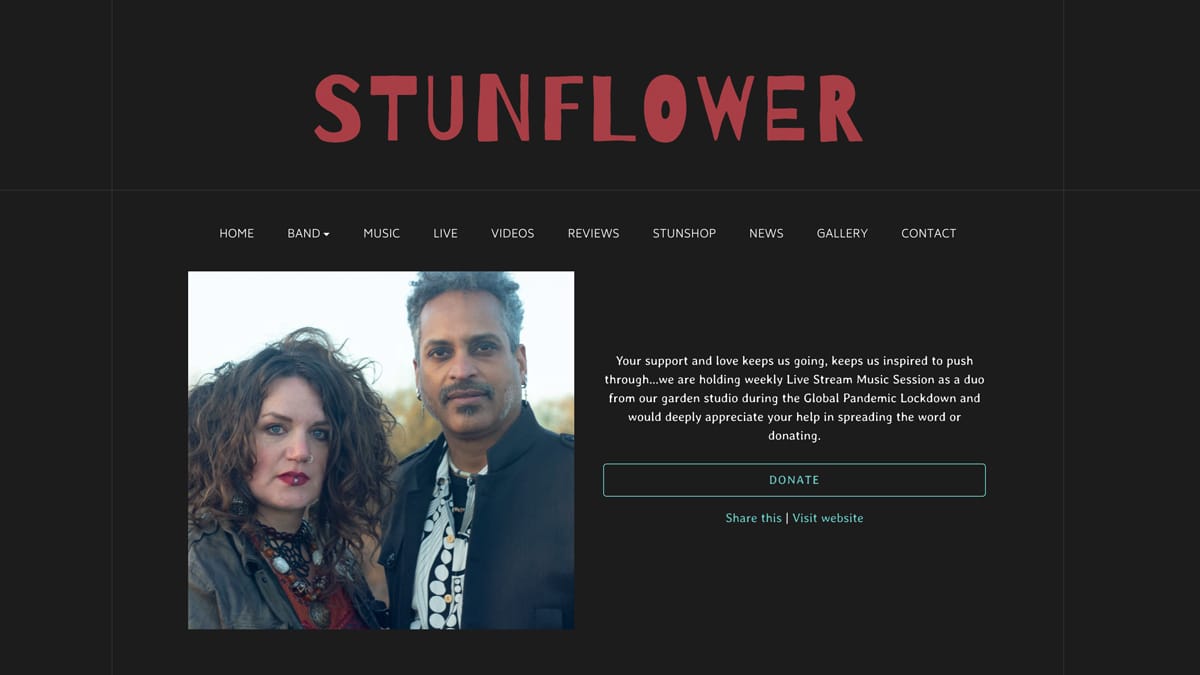Screen dimensions: 1200x675
Task: Expand the BAND dropdown caret
Action: pyautogui.click(x=326, y=234)
